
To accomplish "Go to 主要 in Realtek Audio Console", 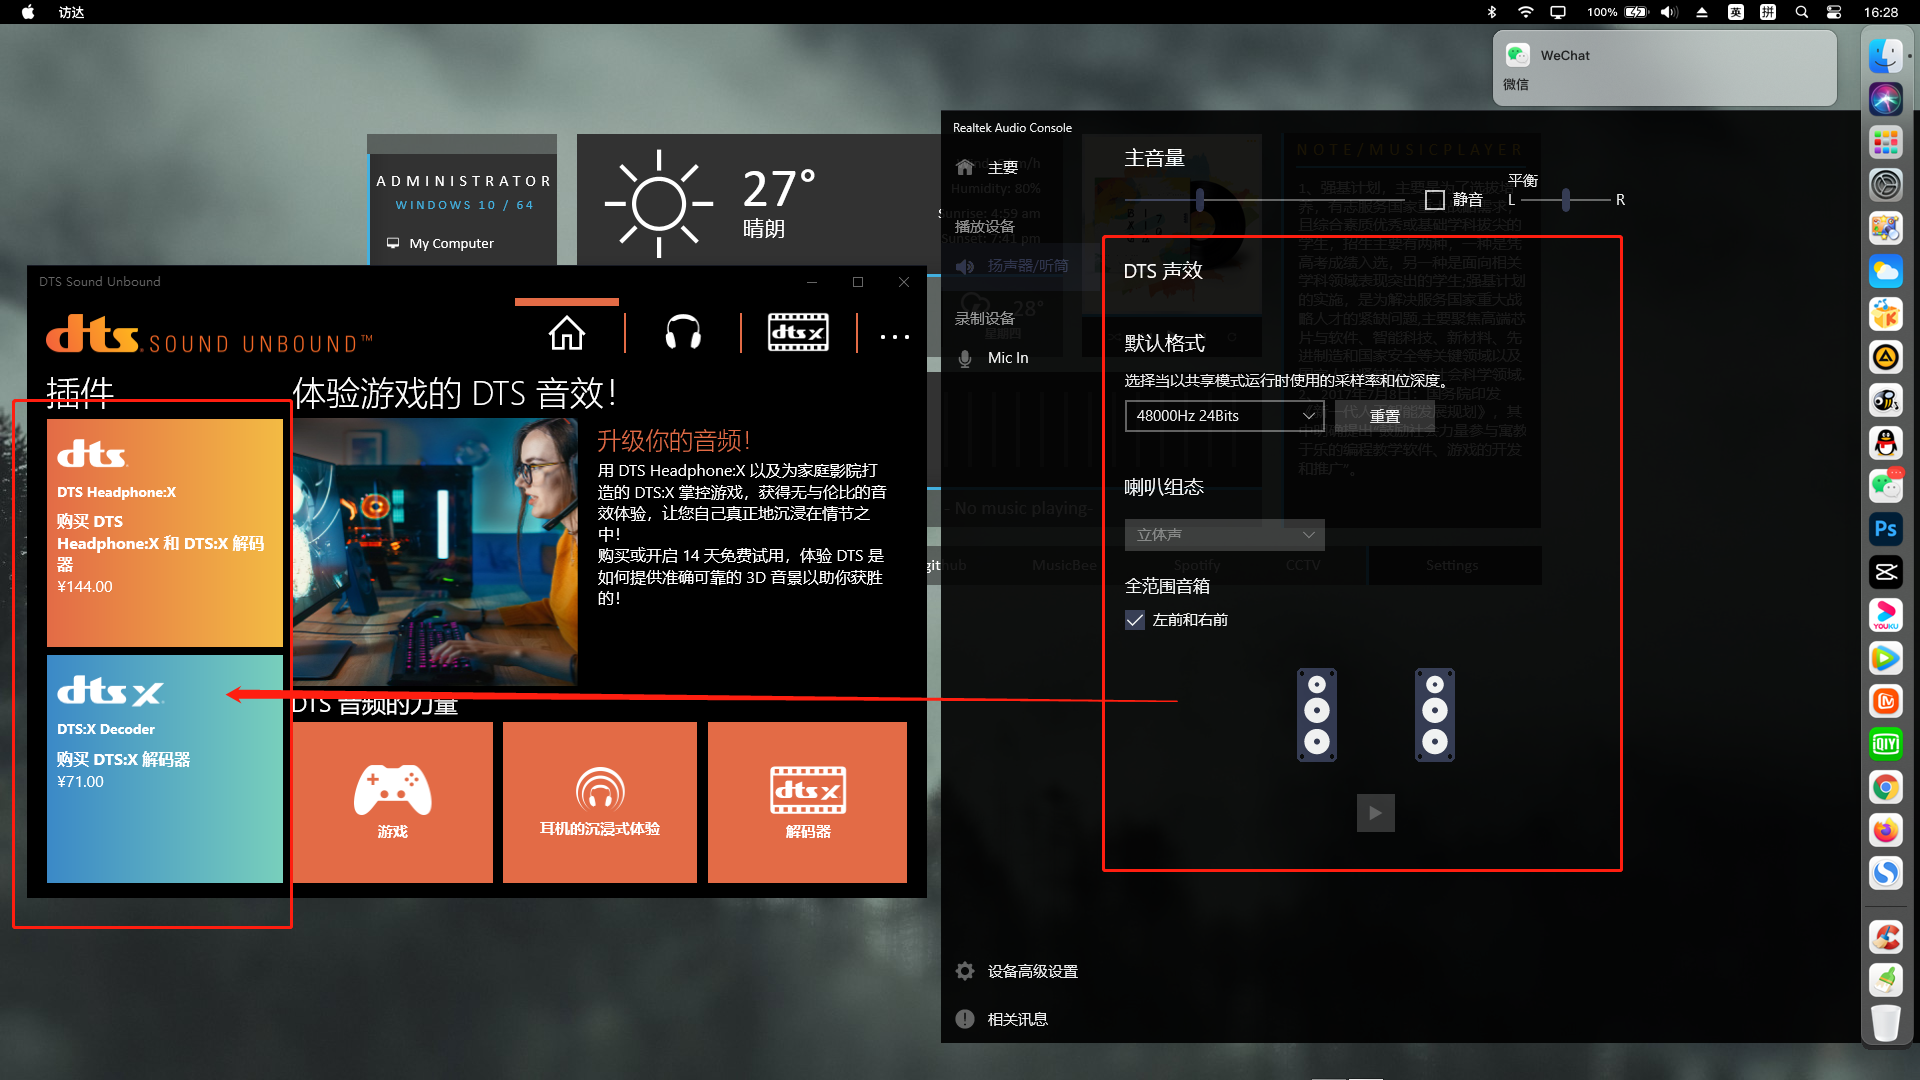I will [1002, 167].
